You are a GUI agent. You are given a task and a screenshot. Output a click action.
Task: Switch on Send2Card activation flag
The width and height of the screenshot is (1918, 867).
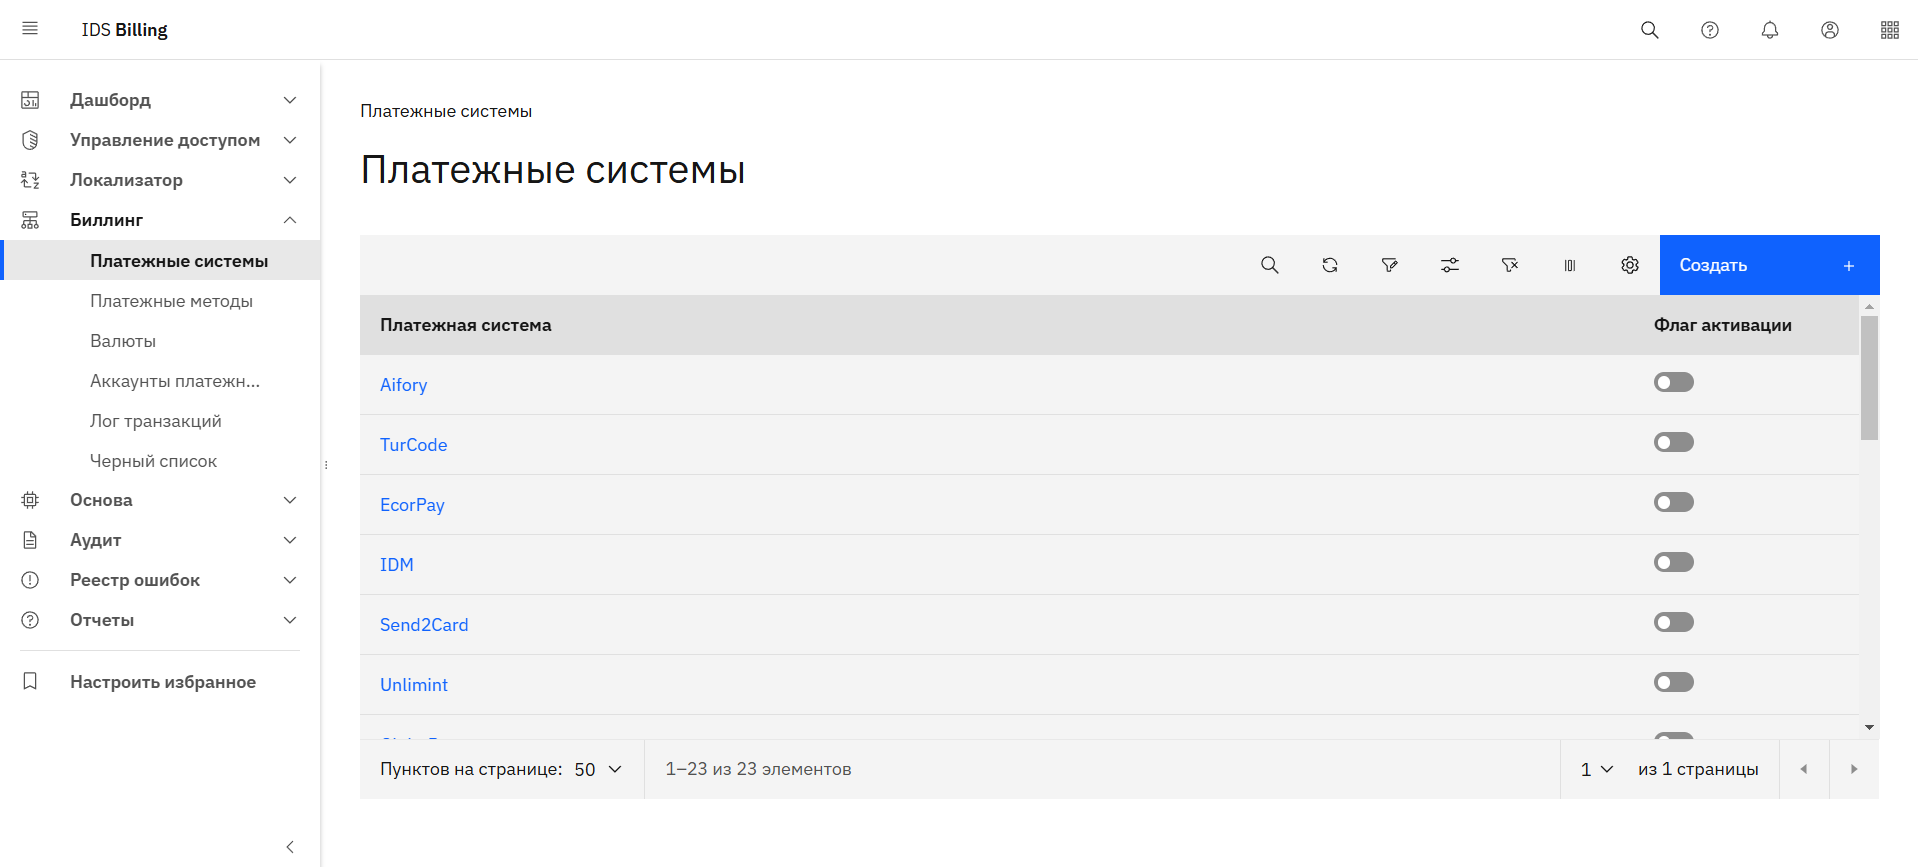[1673, 622]
